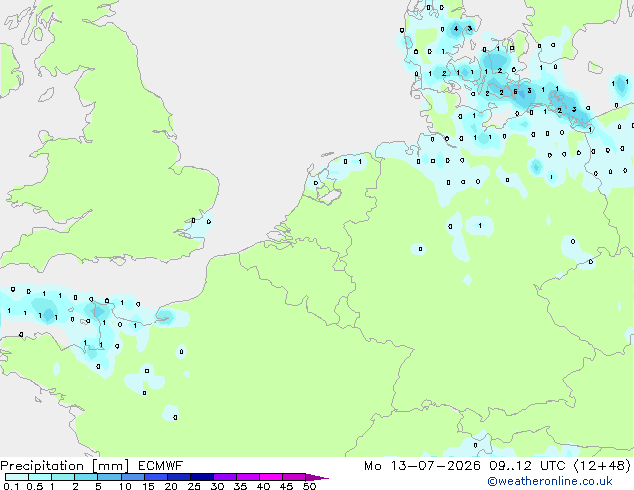
Task: Click the '(12+48)' forecast offset text
Action: pyautogui.click(x=602, y=466)
